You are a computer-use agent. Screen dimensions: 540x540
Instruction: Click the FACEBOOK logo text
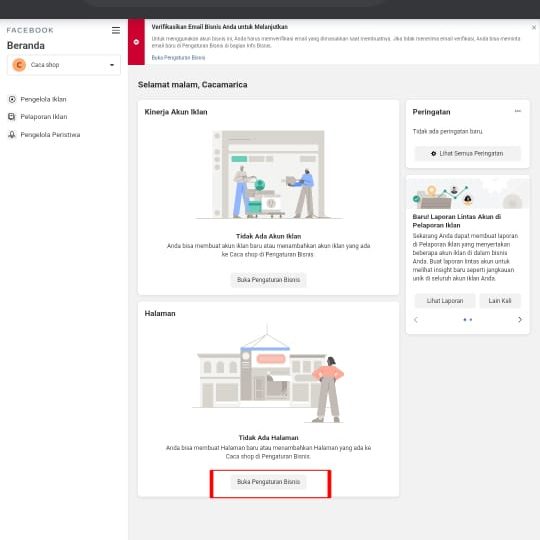tap(30, 30)
